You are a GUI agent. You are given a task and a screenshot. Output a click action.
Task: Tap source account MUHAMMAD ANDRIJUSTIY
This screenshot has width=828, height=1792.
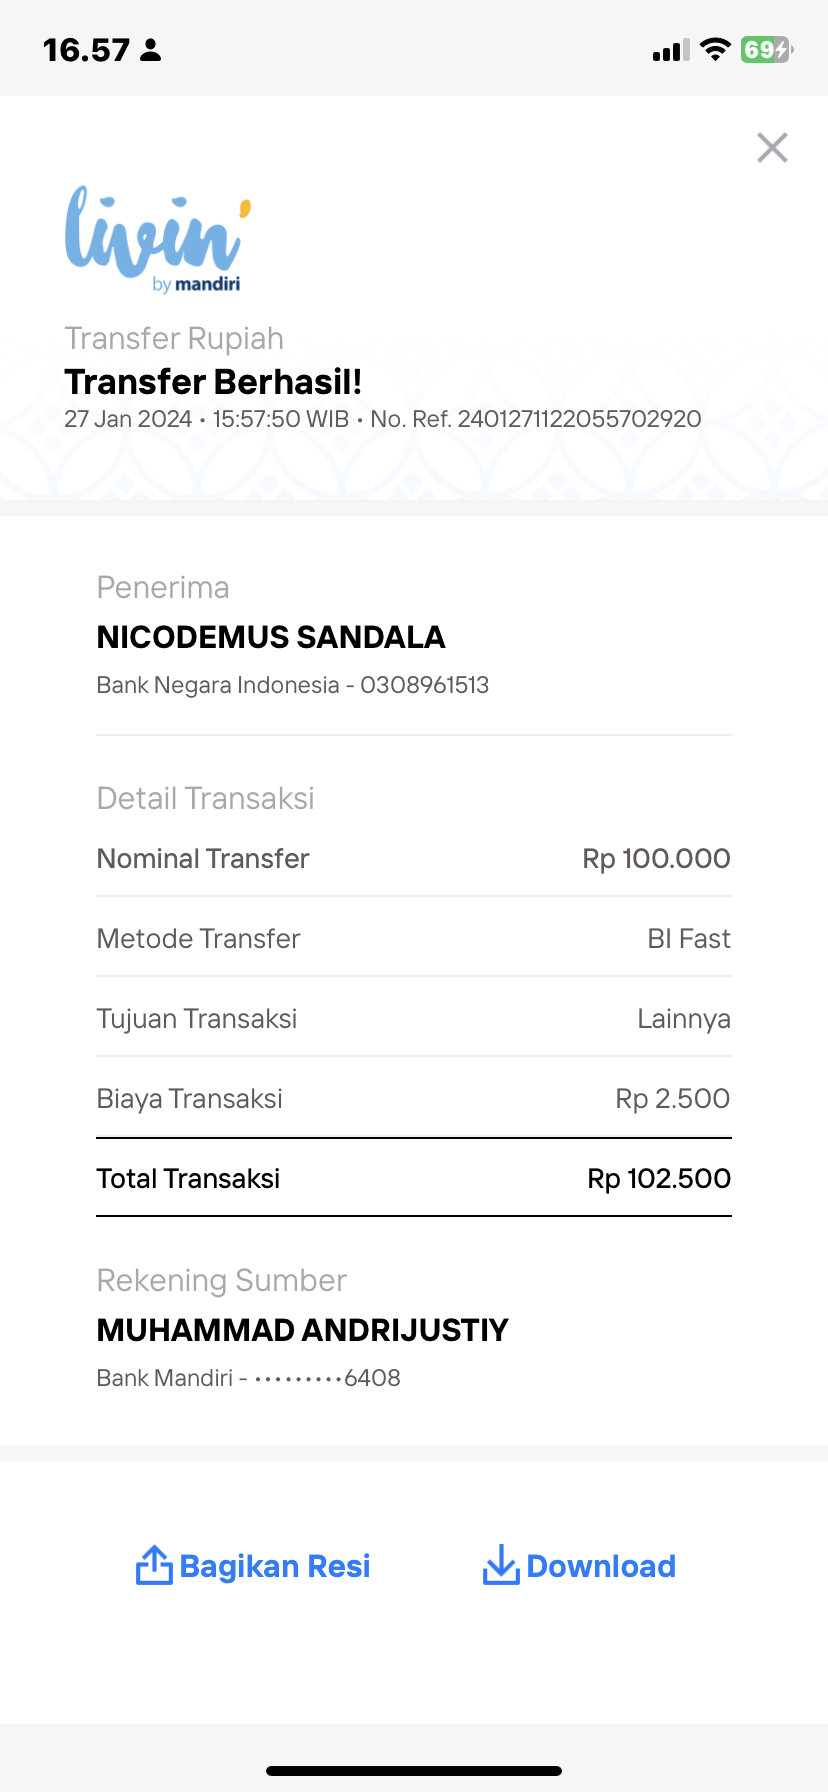(x=303, y=1330)
